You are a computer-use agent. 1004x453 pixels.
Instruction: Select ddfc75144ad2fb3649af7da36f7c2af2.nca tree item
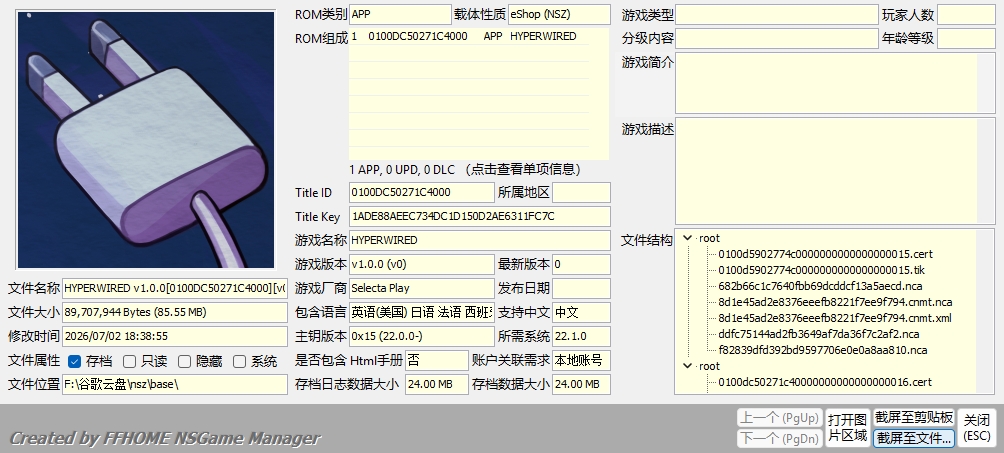[x=818, y=334]
